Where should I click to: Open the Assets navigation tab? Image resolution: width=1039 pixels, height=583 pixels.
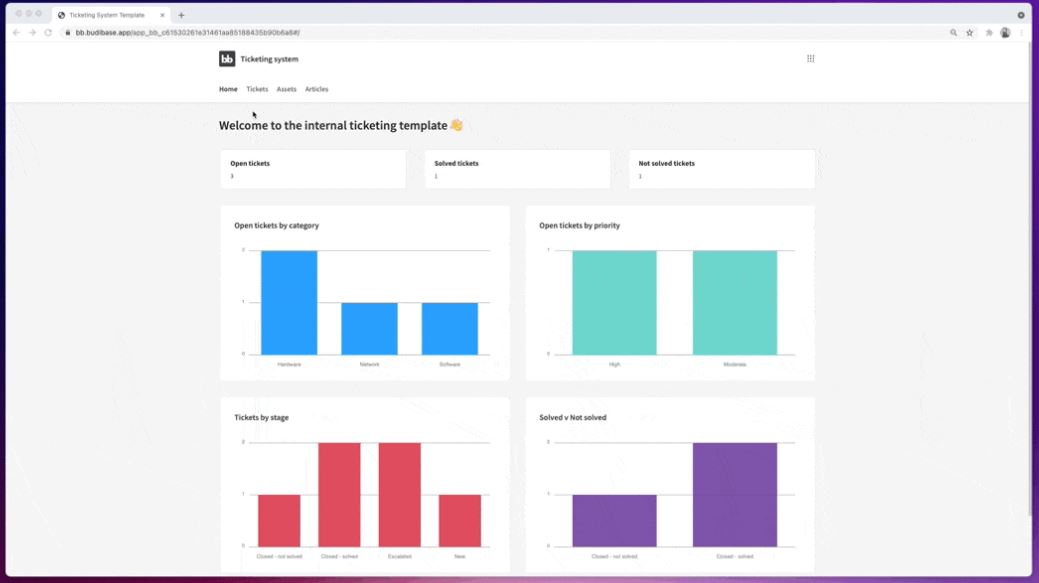point(286,89)
